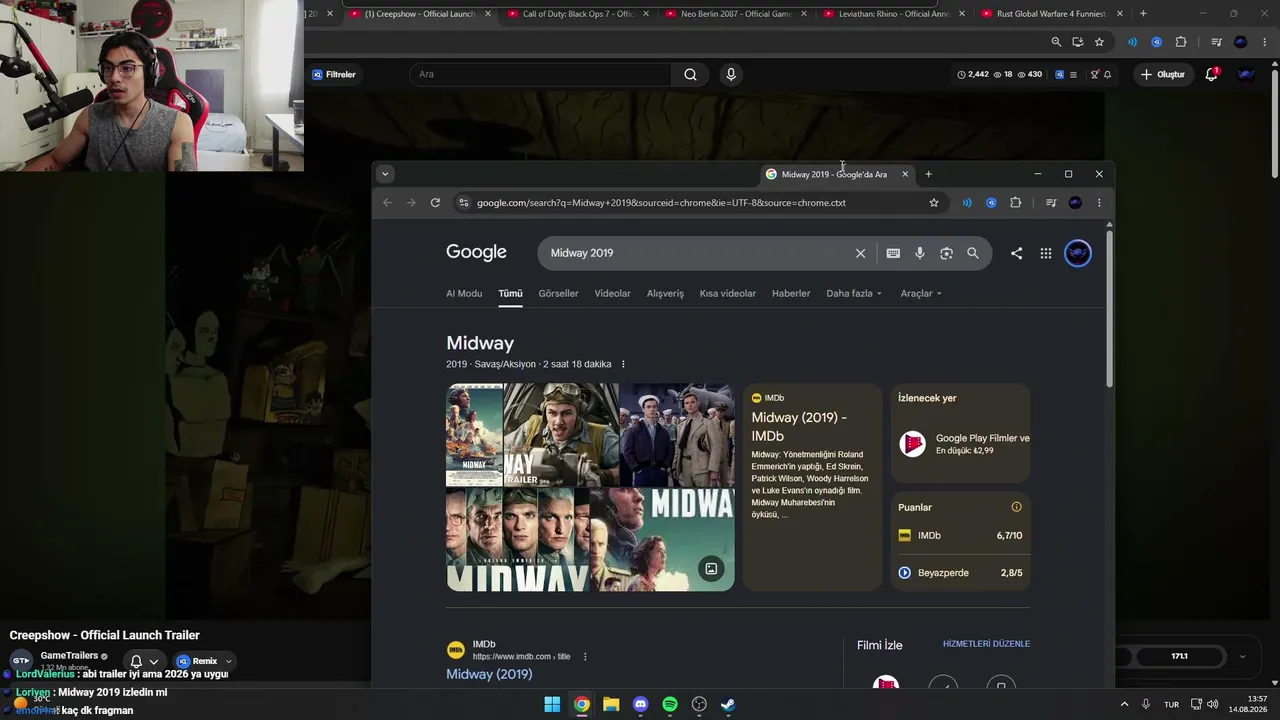Click the YouTube search magnifier button
This screenshot has height=720, width=1280.
690,74
